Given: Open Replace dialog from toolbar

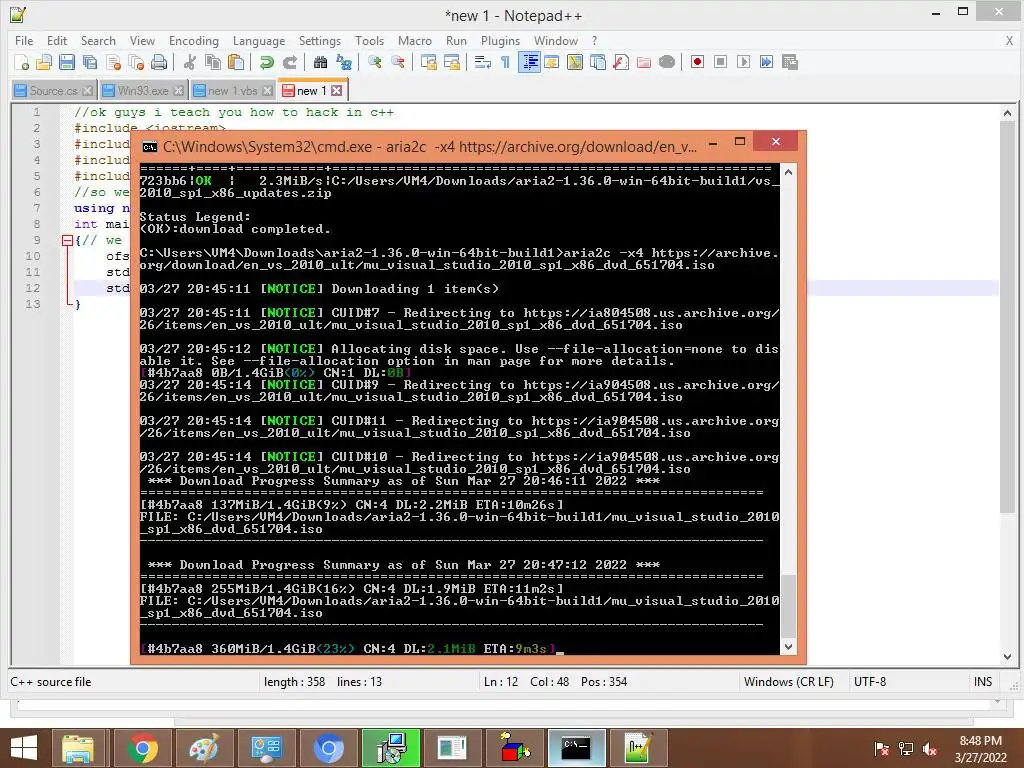Looking at the screenshot, I should click(x=344, y=62).
